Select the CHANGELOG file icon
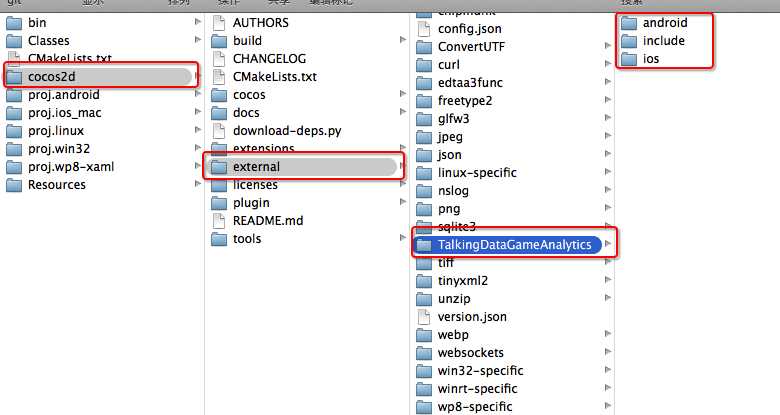Image resolution: width=780 pixels, height=415 pixels. 219,59
